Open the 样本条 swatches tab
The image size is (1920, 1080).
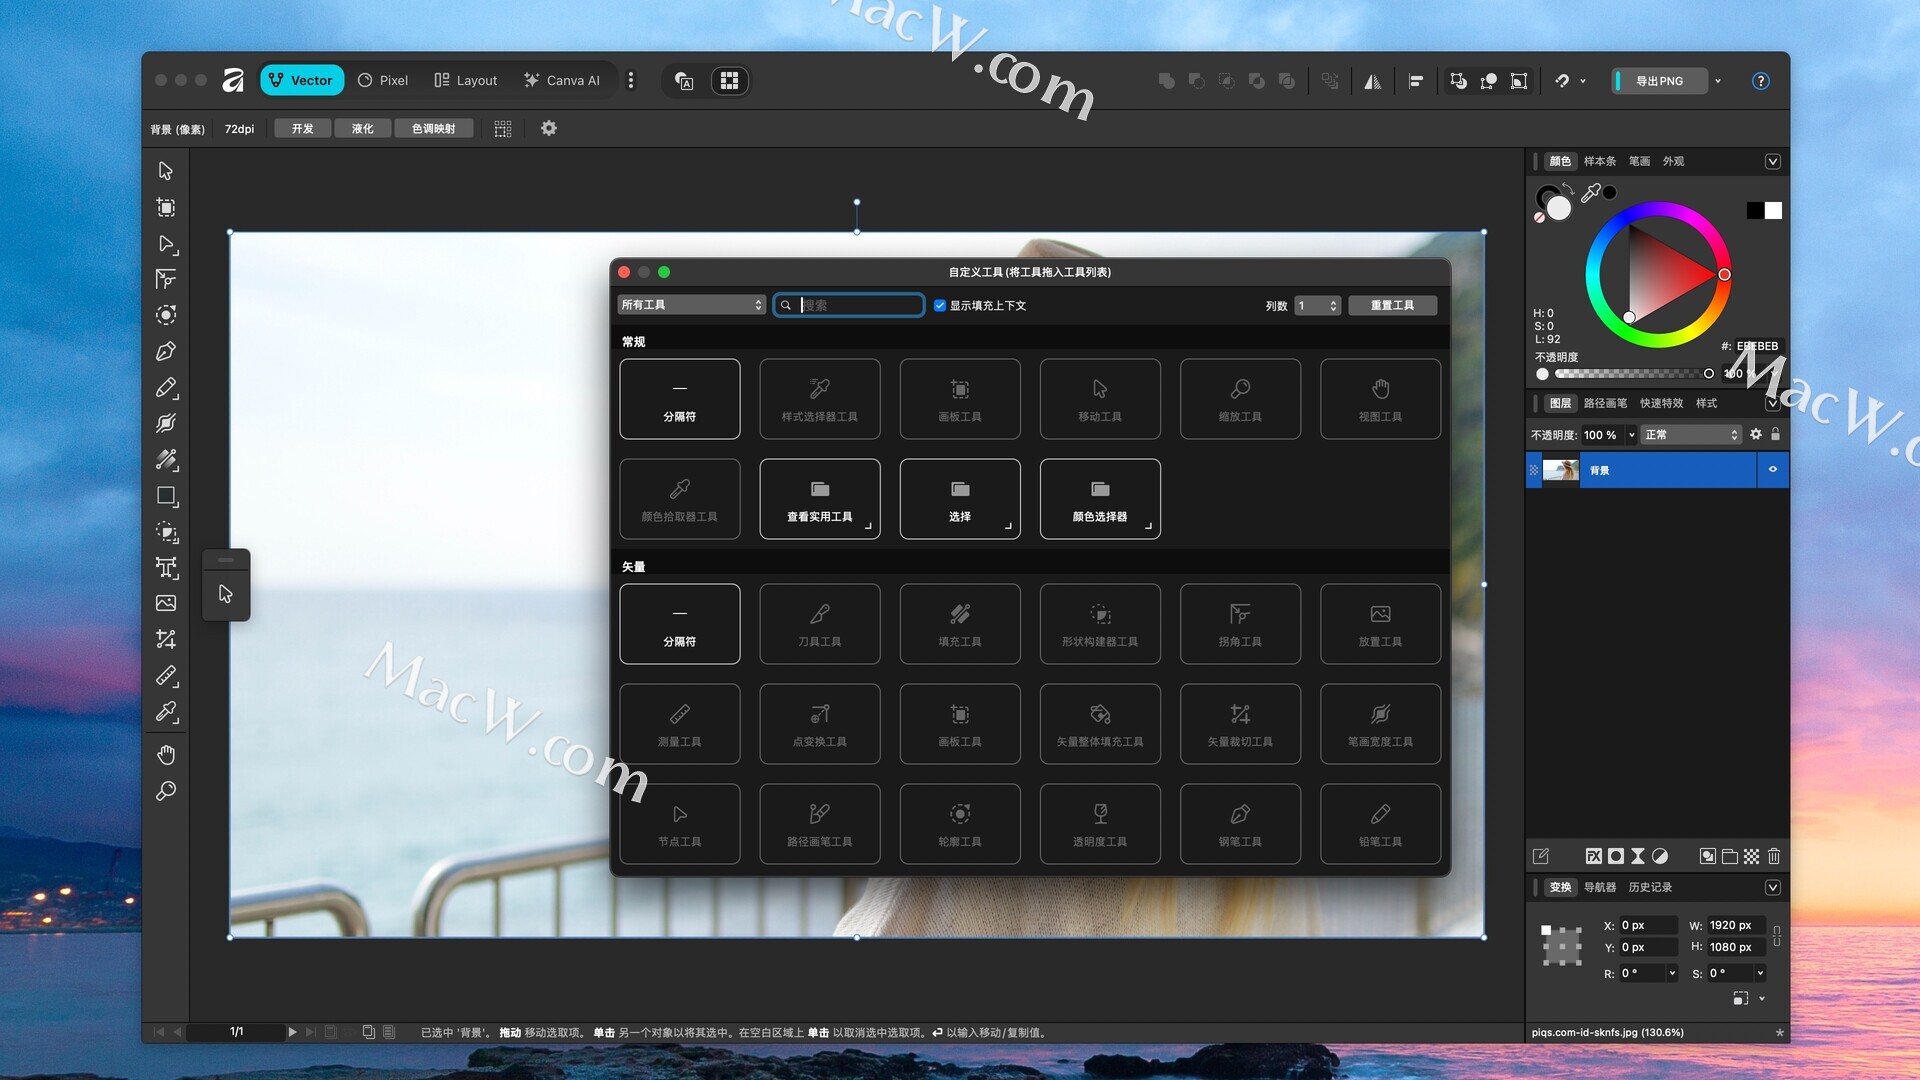coord(1599,161)
